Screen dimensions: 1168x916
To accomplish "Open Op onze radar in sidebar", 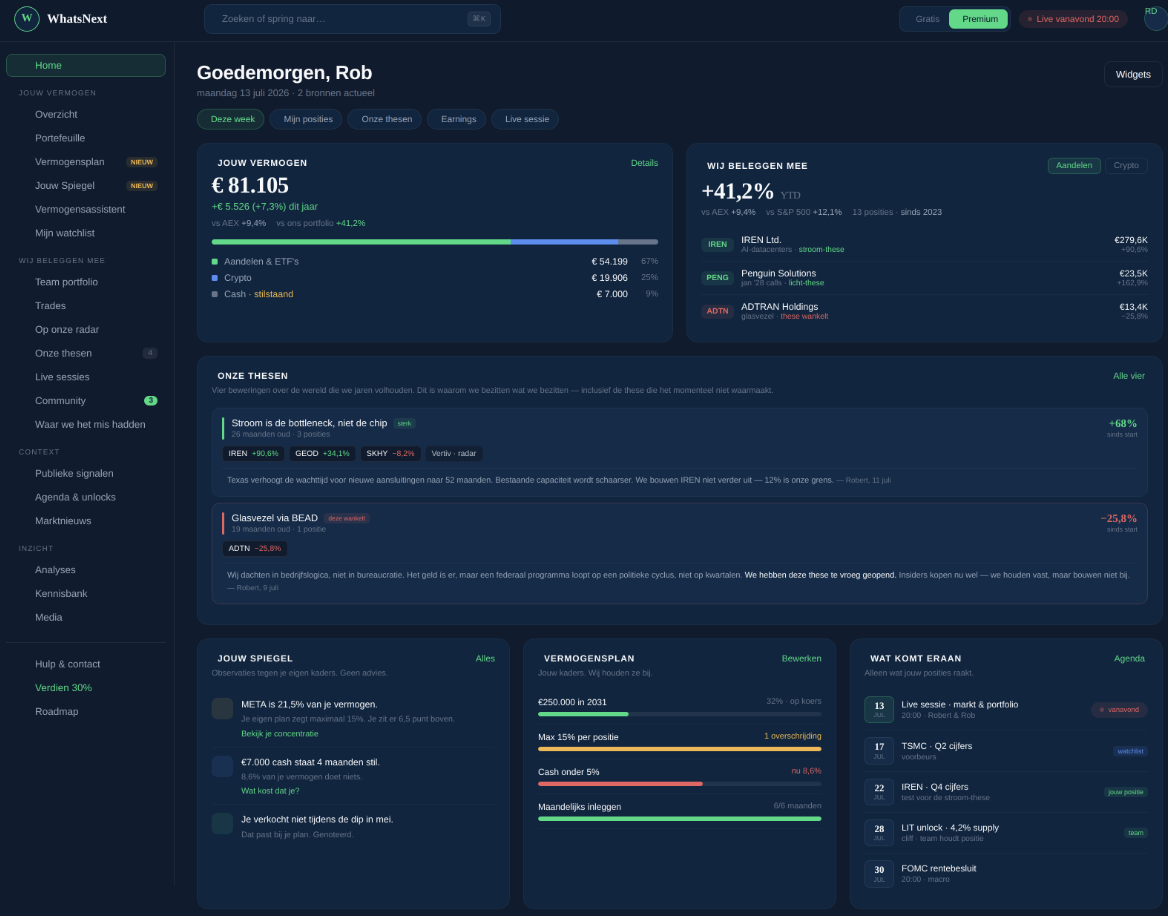I will tap(86, 329).
